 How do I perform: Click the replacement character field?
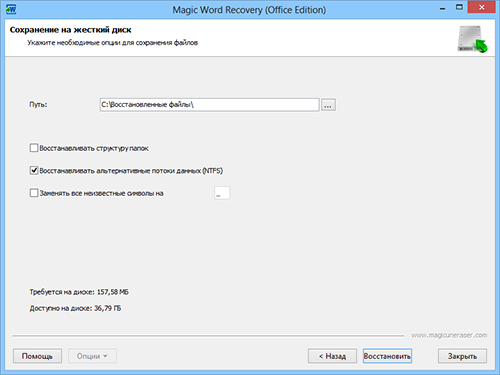click(222, 193)
